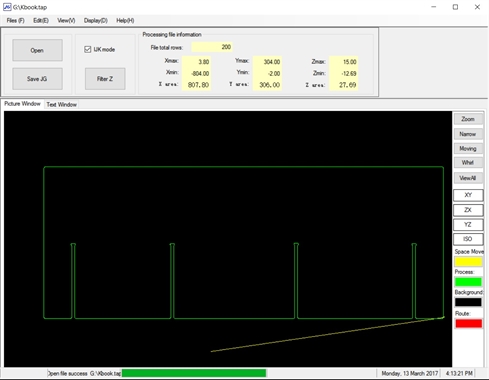Click the Zoom button
The width and height of the screenshot is (489, 380).
pos(468,119)
